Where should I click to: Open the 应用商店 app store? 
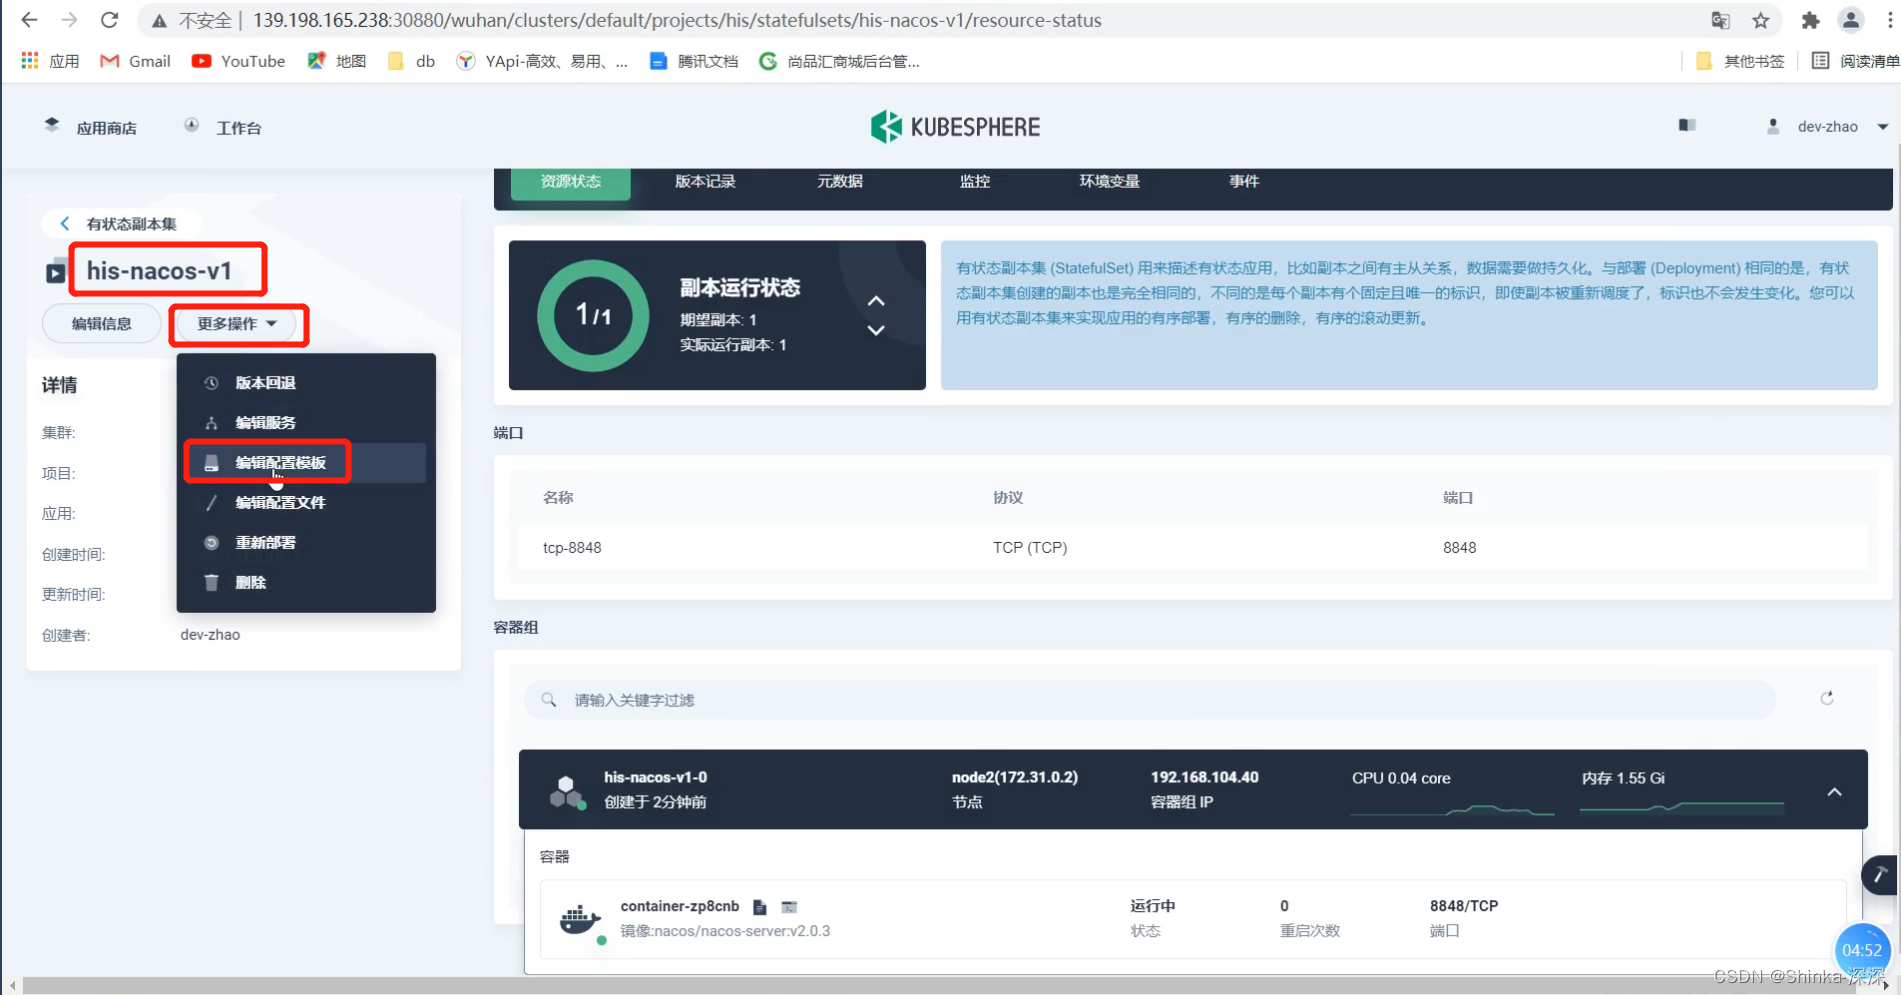point(91,127)
